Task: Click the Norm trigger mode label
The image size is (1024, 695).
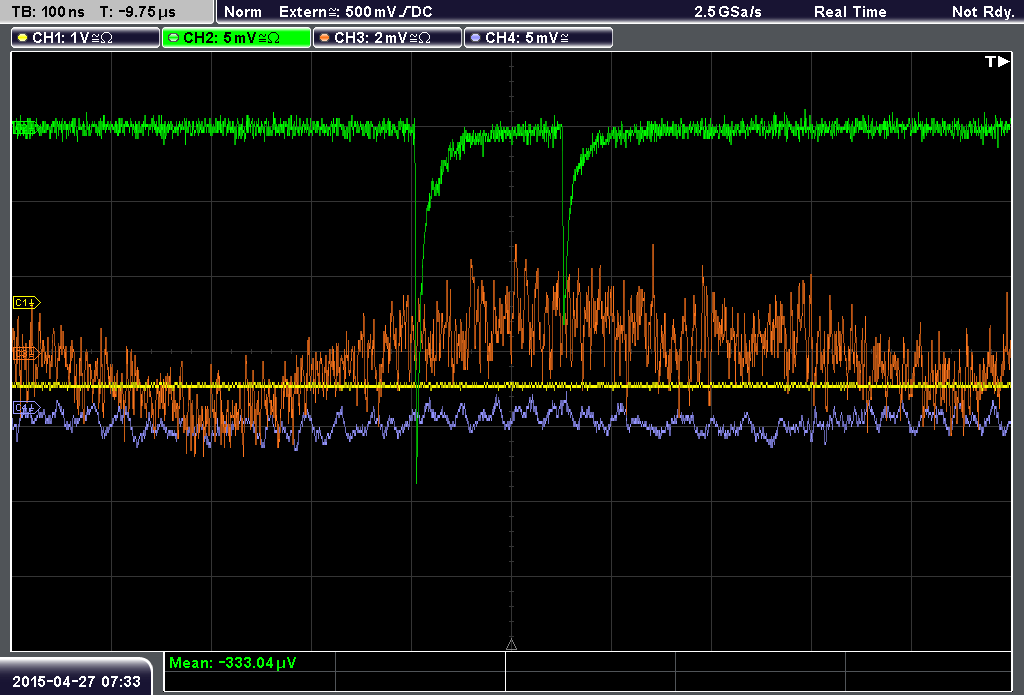Action: click(243, 12)
